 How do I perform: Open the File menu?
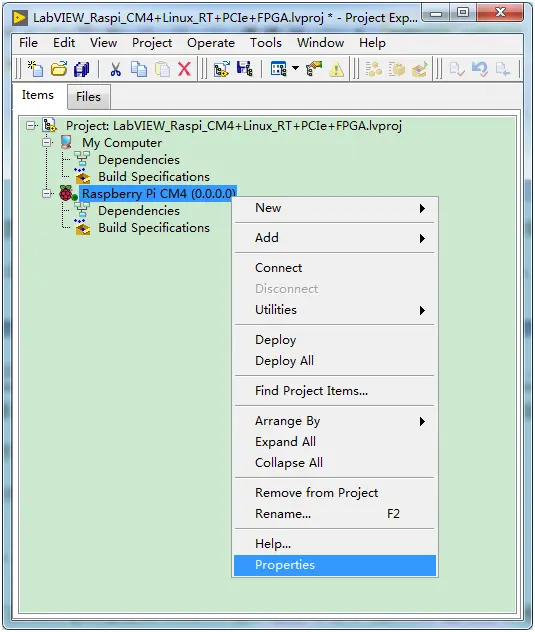(28, 43)
